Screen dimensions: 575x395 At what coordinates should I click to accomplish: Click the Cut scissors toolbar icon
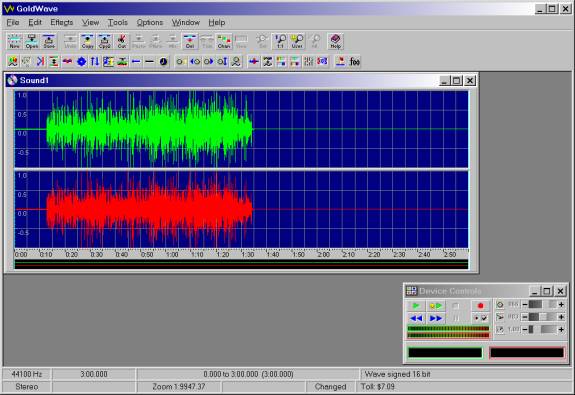tap(122, 41)
